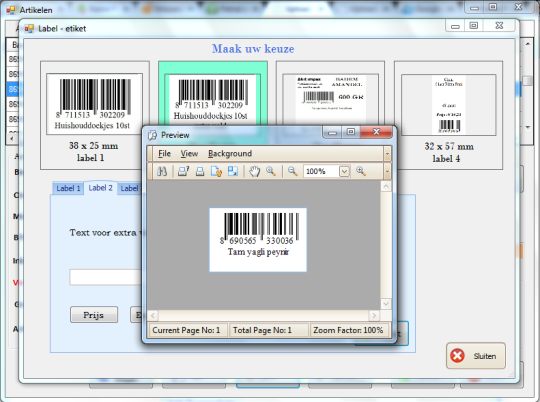This screenshot has width=540, height=402.
Task: Click the barcode preview page in Preview
Action: (258, 240)
